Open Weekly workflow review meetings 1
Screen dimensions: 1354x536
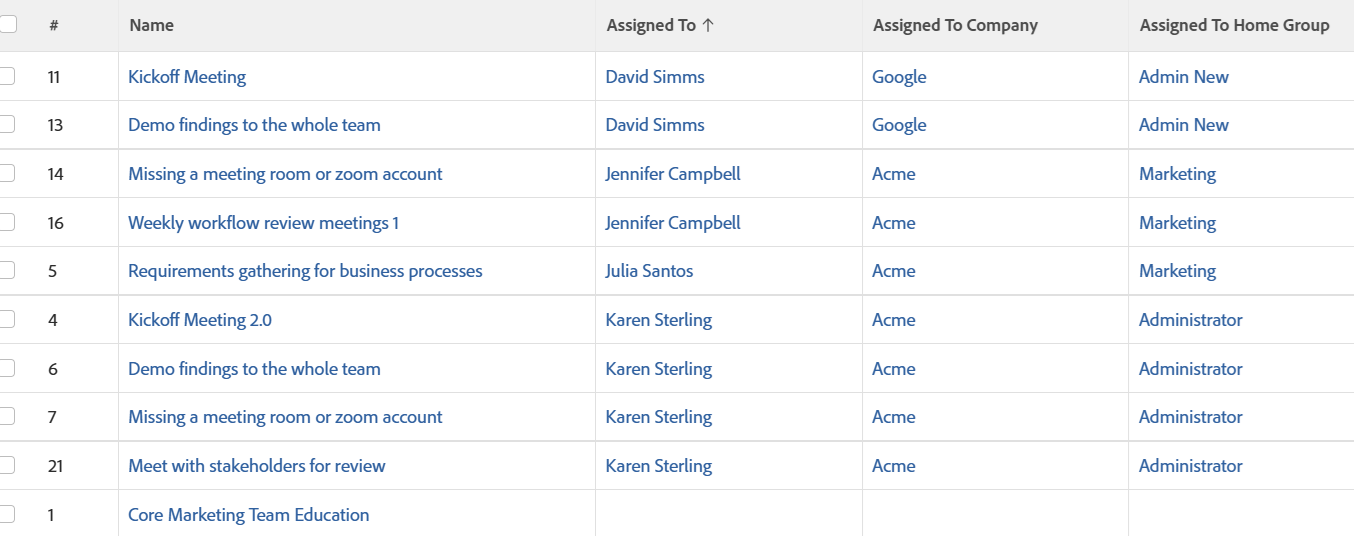(x=263, y=223)
